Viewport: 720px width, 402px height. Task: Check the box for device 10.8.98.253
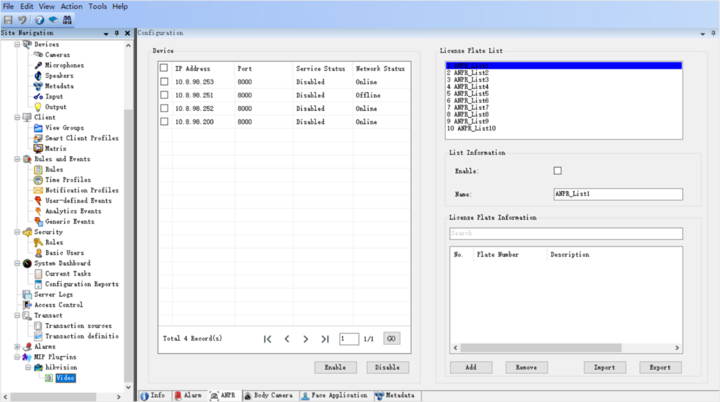click(x=164, y=81)
